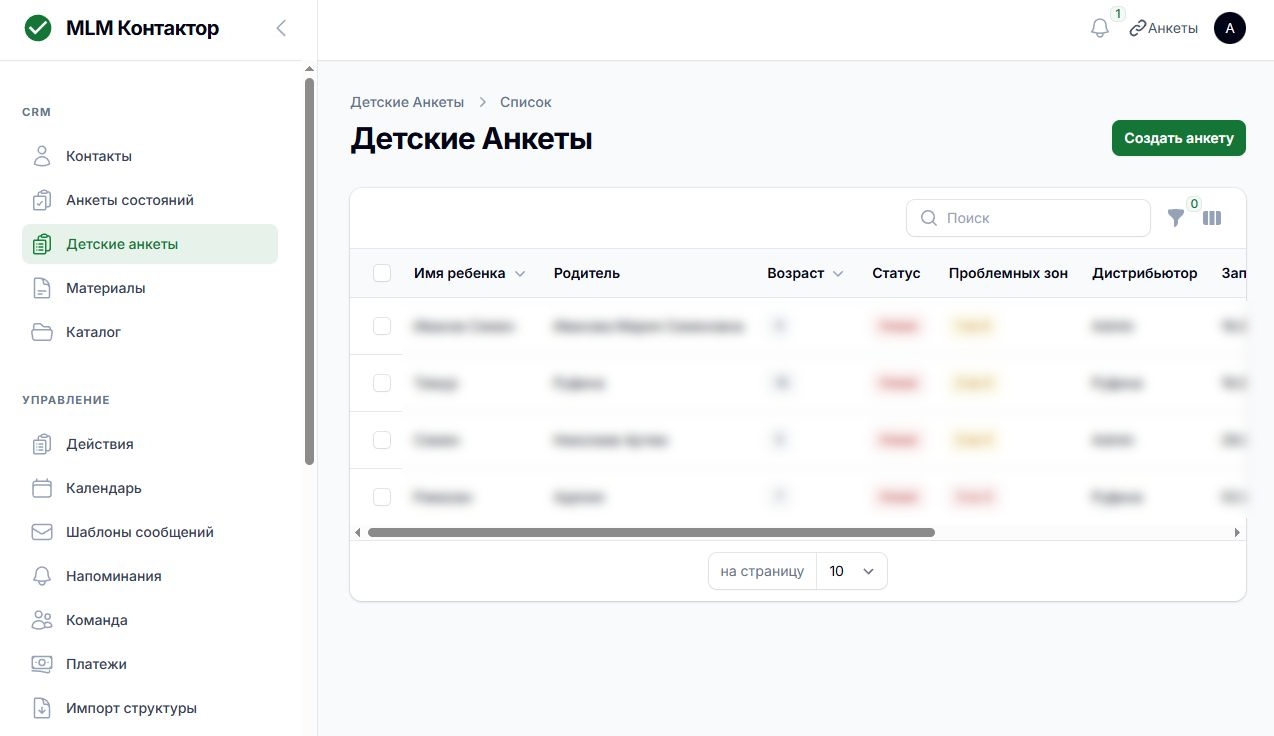Image resolution: width=1274 pixels, height=736 pixels.
Task: Click the Контакты person icon
Action: tap(41, 156)
